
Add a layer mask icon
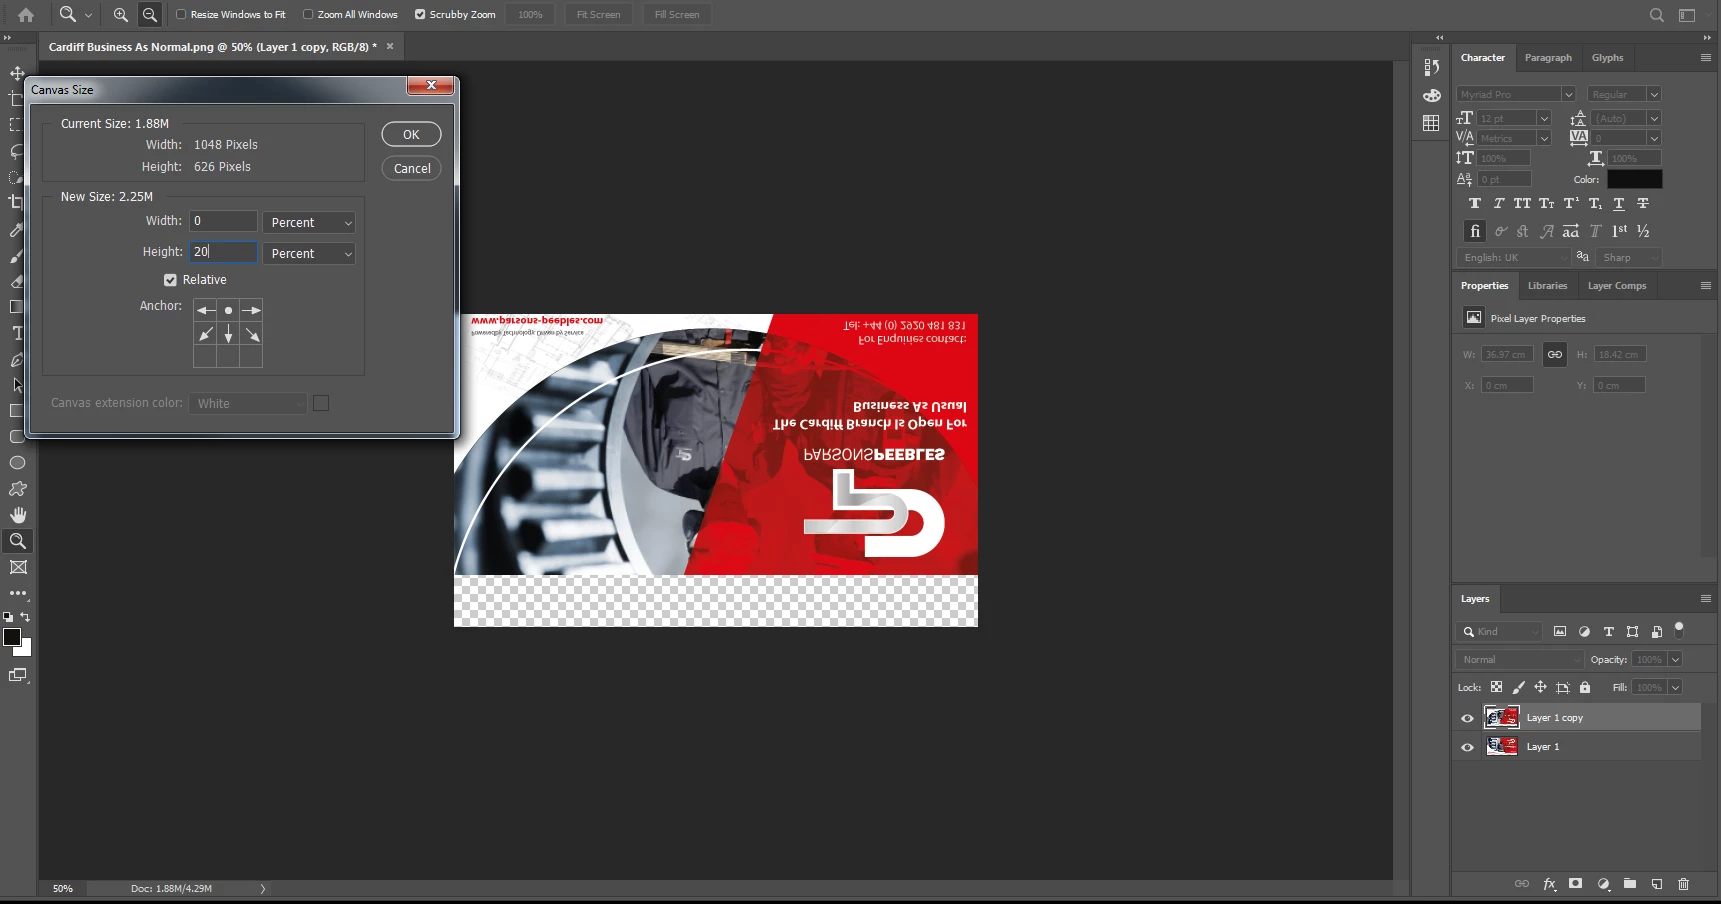coord(1575,884)
